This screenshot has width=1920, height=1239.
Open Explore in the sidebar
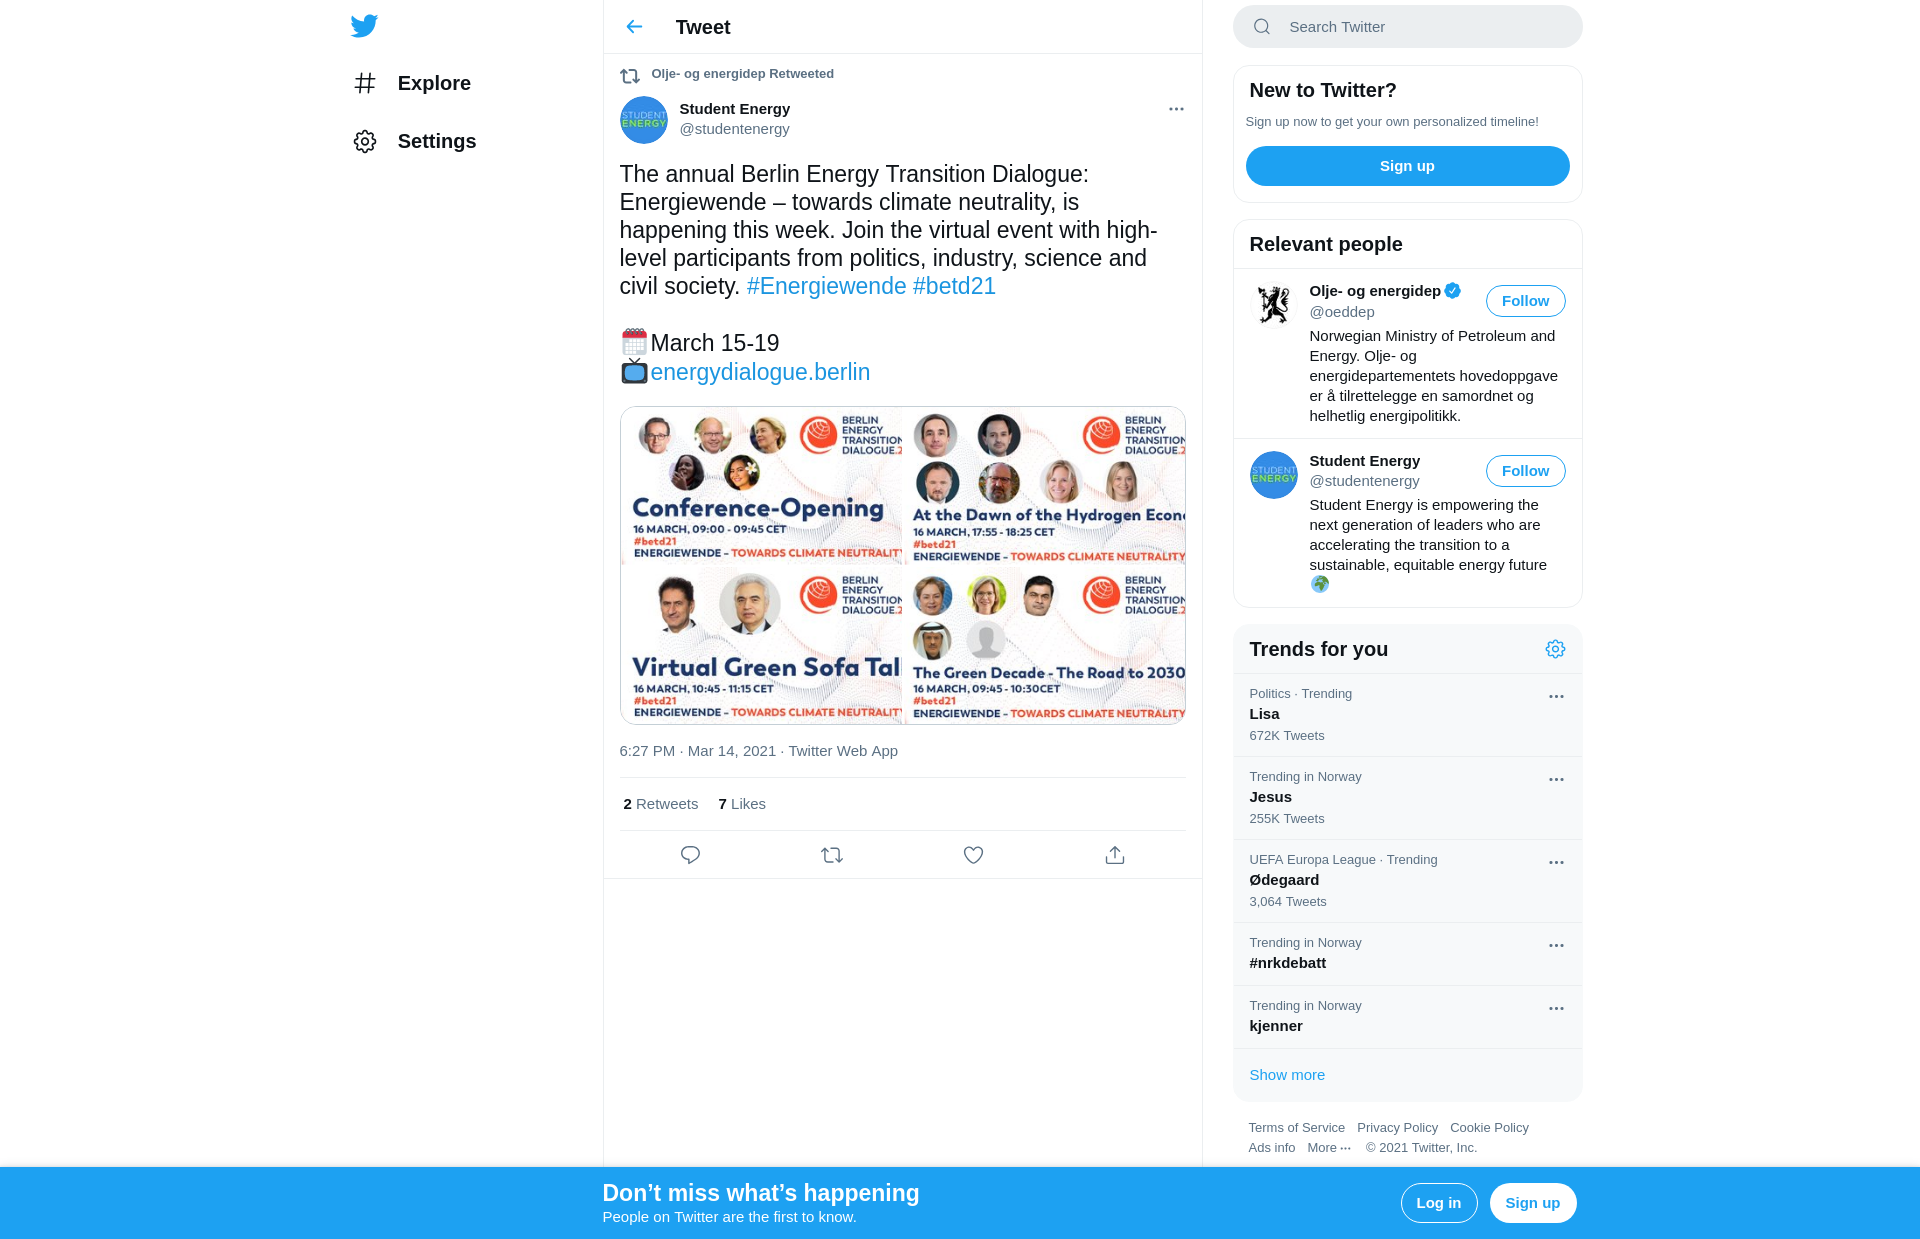pos(412,83)
